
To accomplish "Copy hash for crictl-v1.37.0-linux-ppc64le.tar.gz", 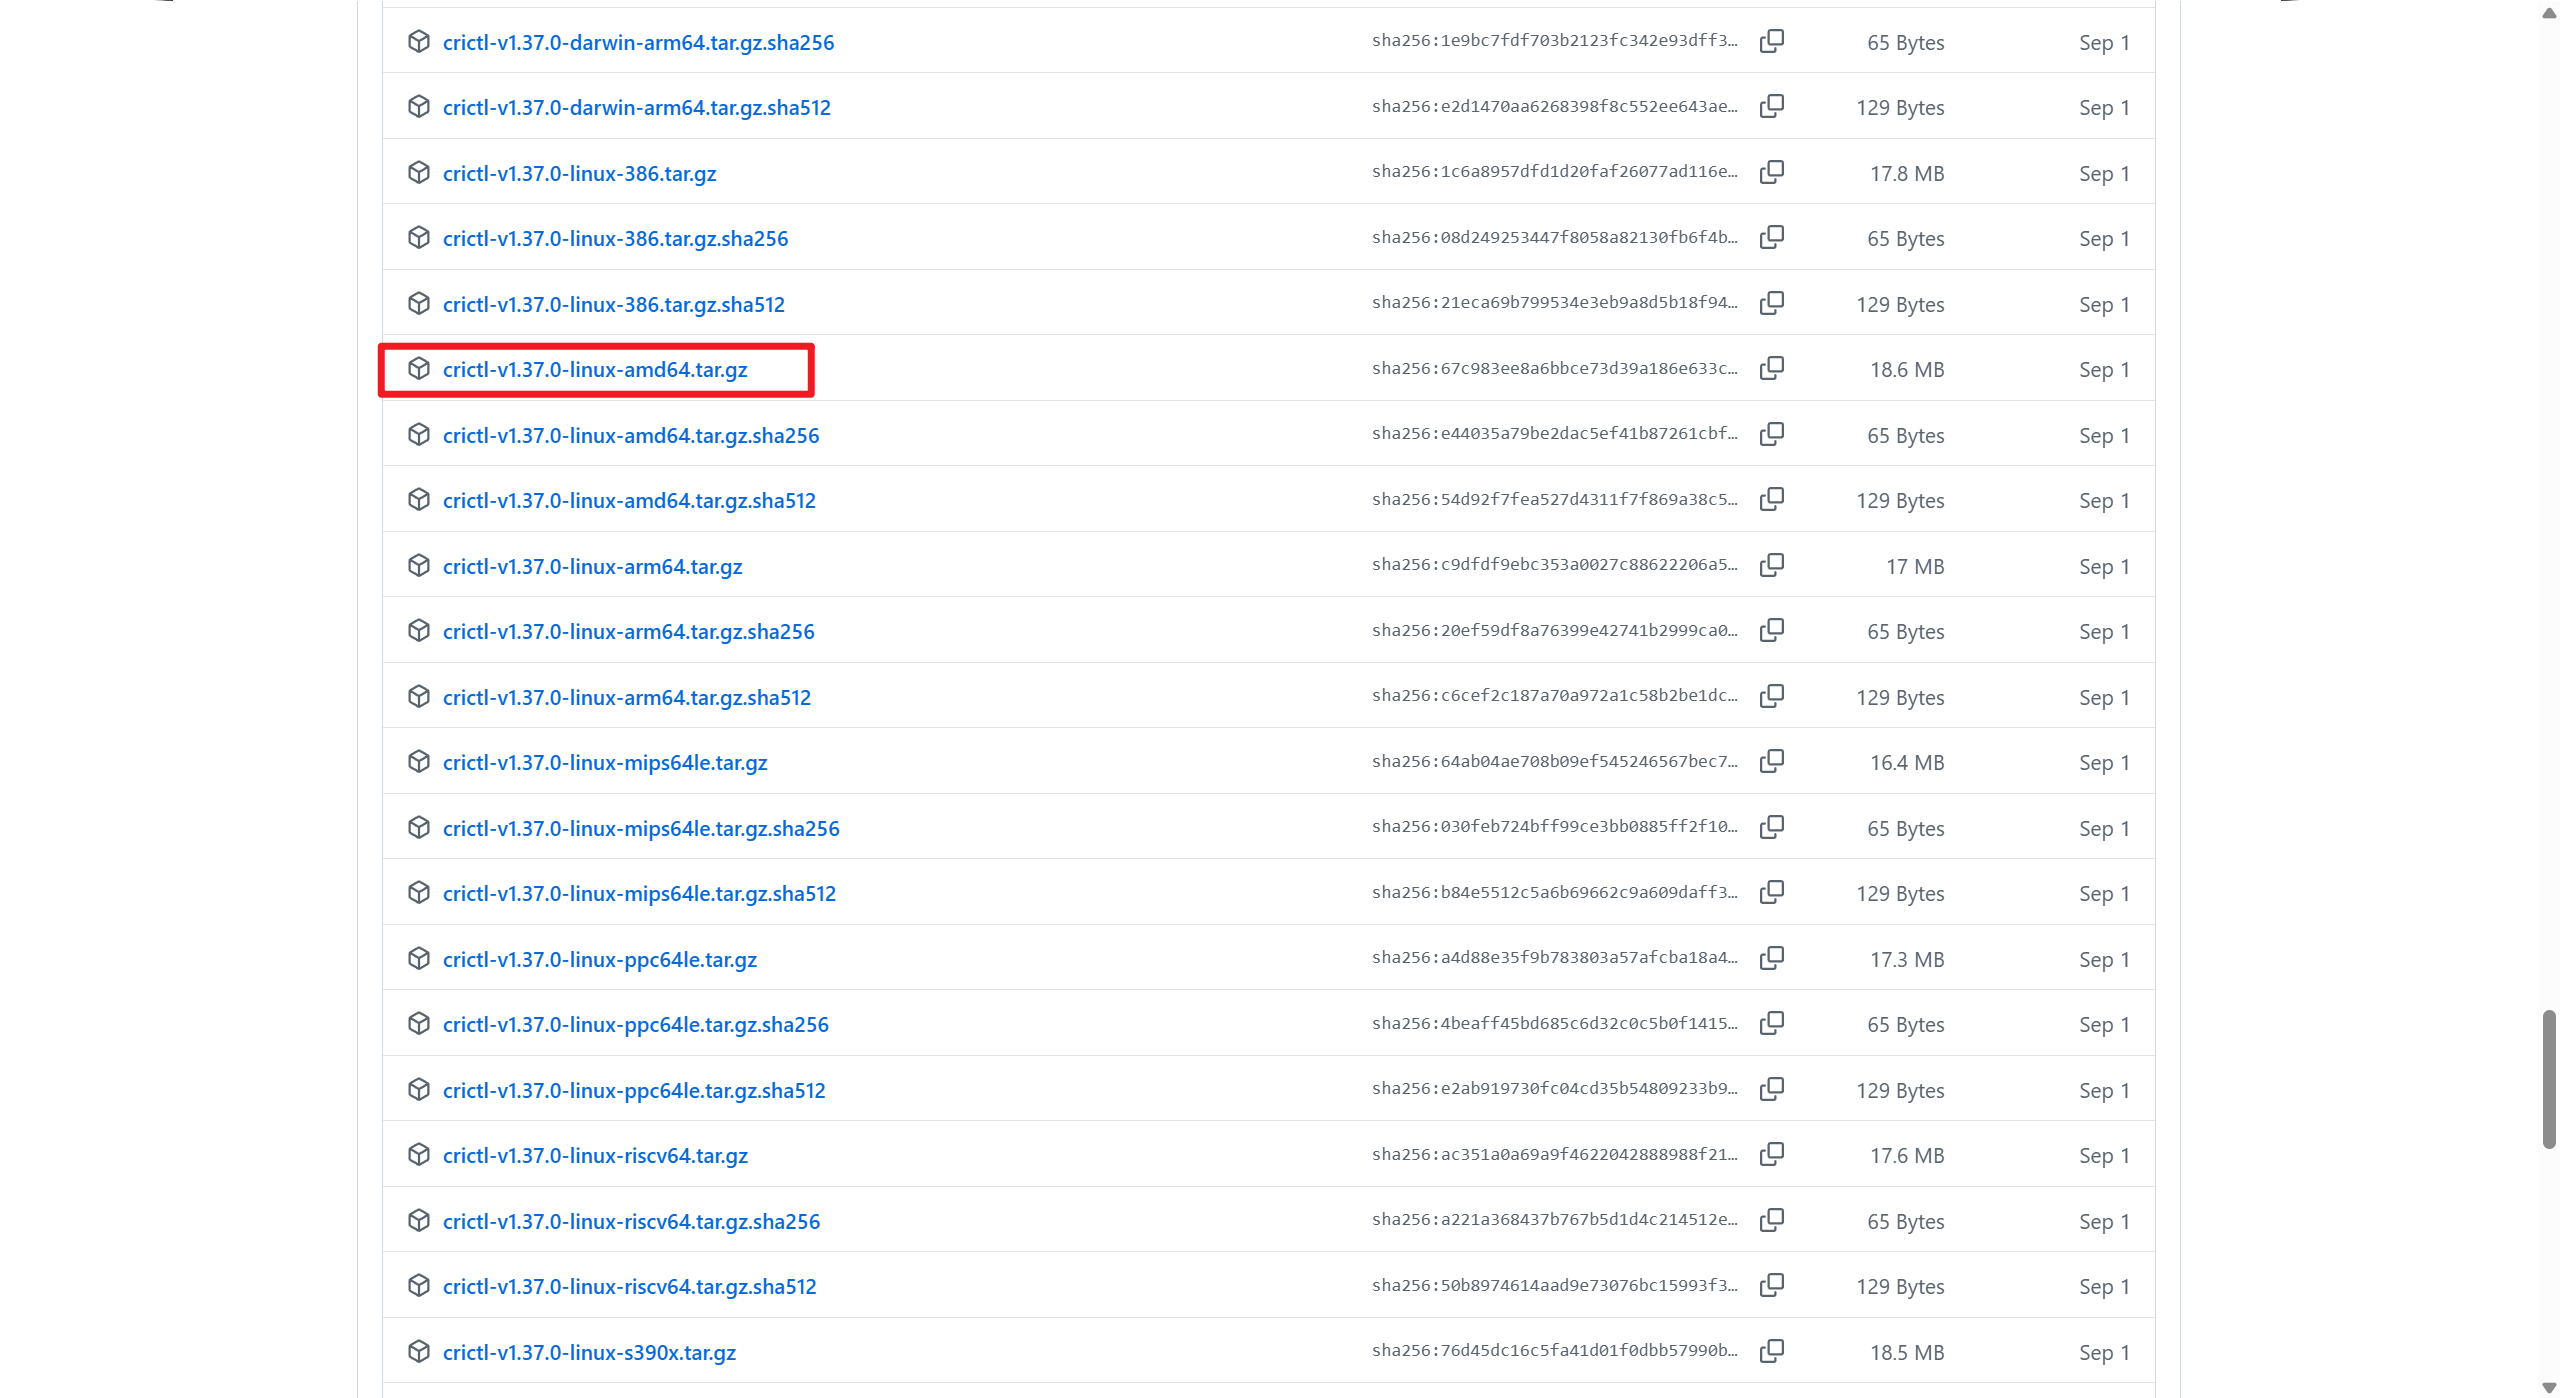I will pos(1771,959).
